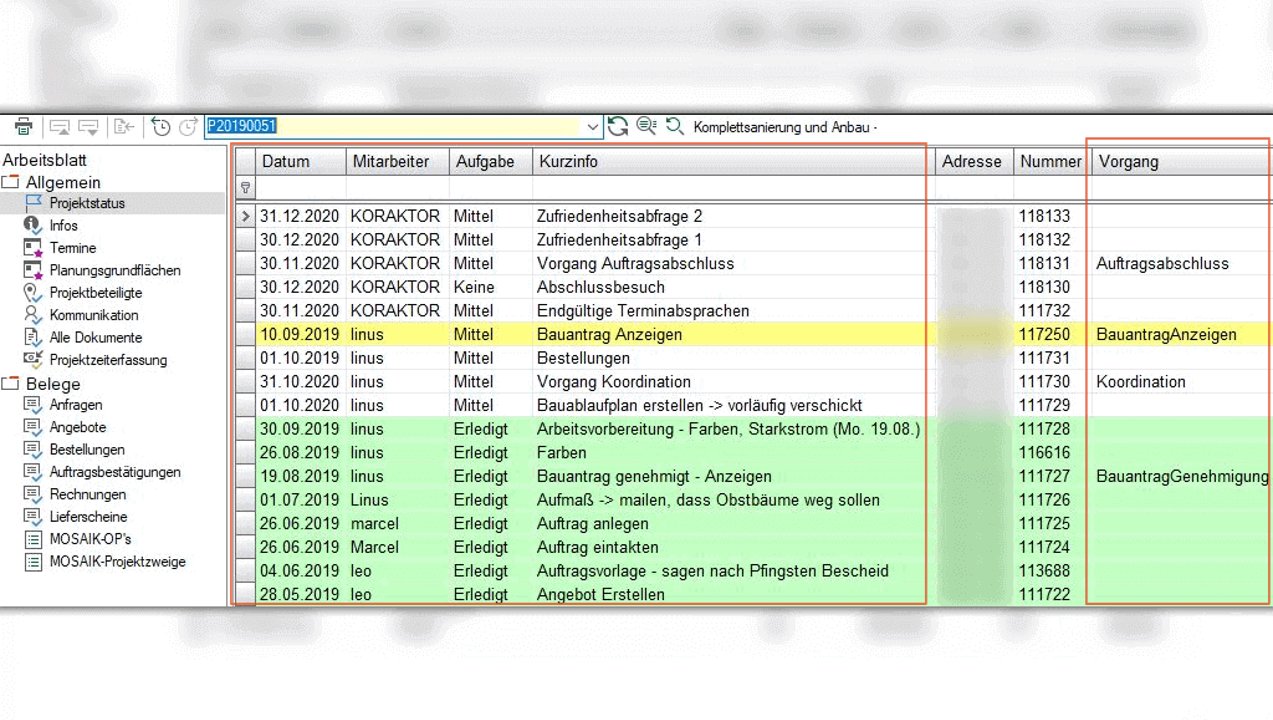Screen dimensions: 1273x720
Task: Open Projektzeiterfassung in the sidebar
Action: click(x=108, y=360)
